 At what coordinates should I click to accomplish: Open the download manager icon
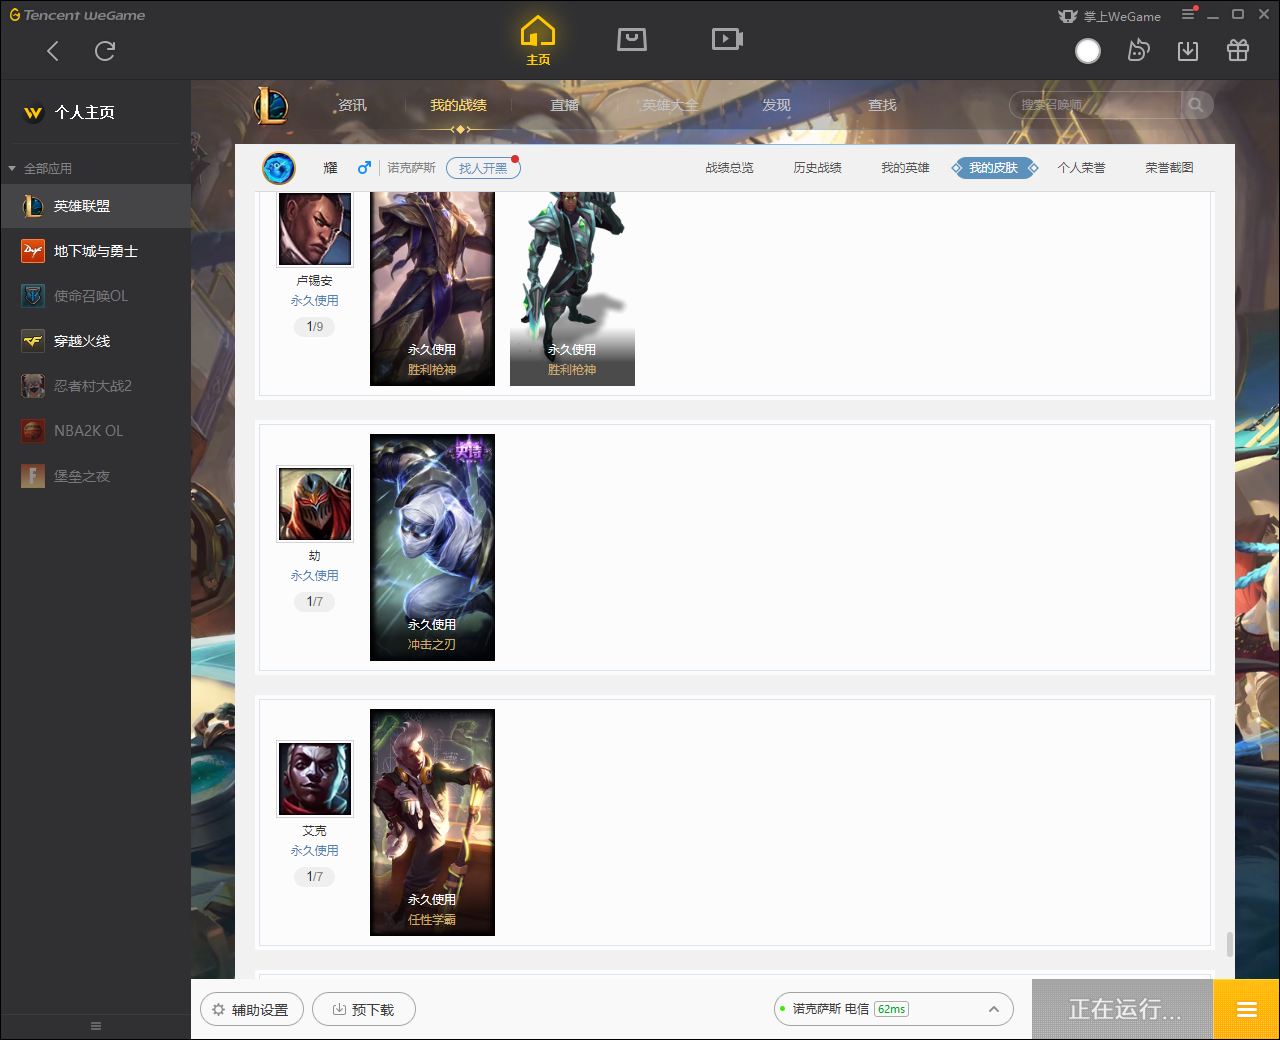click(1188, 51)
